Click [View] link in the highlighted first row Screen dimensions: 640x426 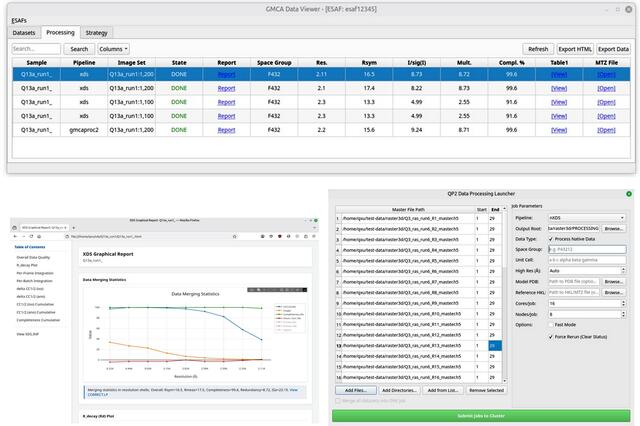point(559,74)
